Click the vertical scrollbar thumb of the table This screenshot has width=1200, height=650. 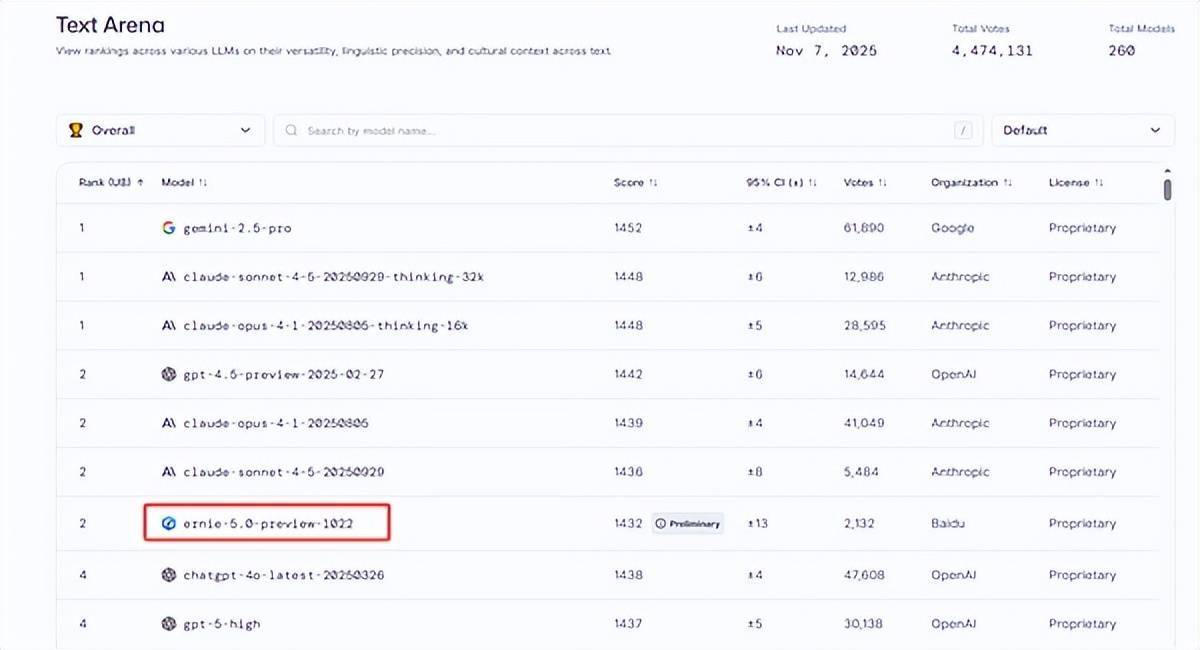[x=1168, y=188]
